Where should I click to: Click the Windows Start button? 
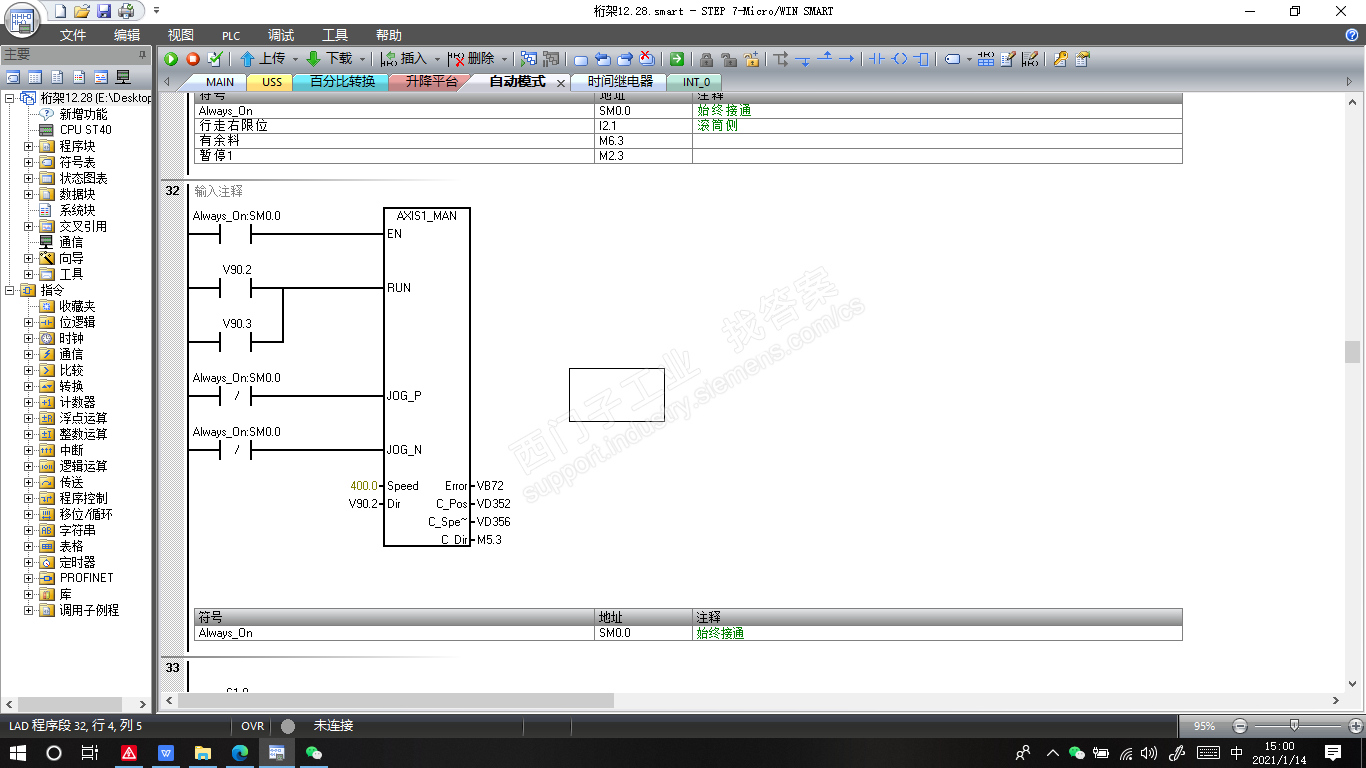(18, 753)
